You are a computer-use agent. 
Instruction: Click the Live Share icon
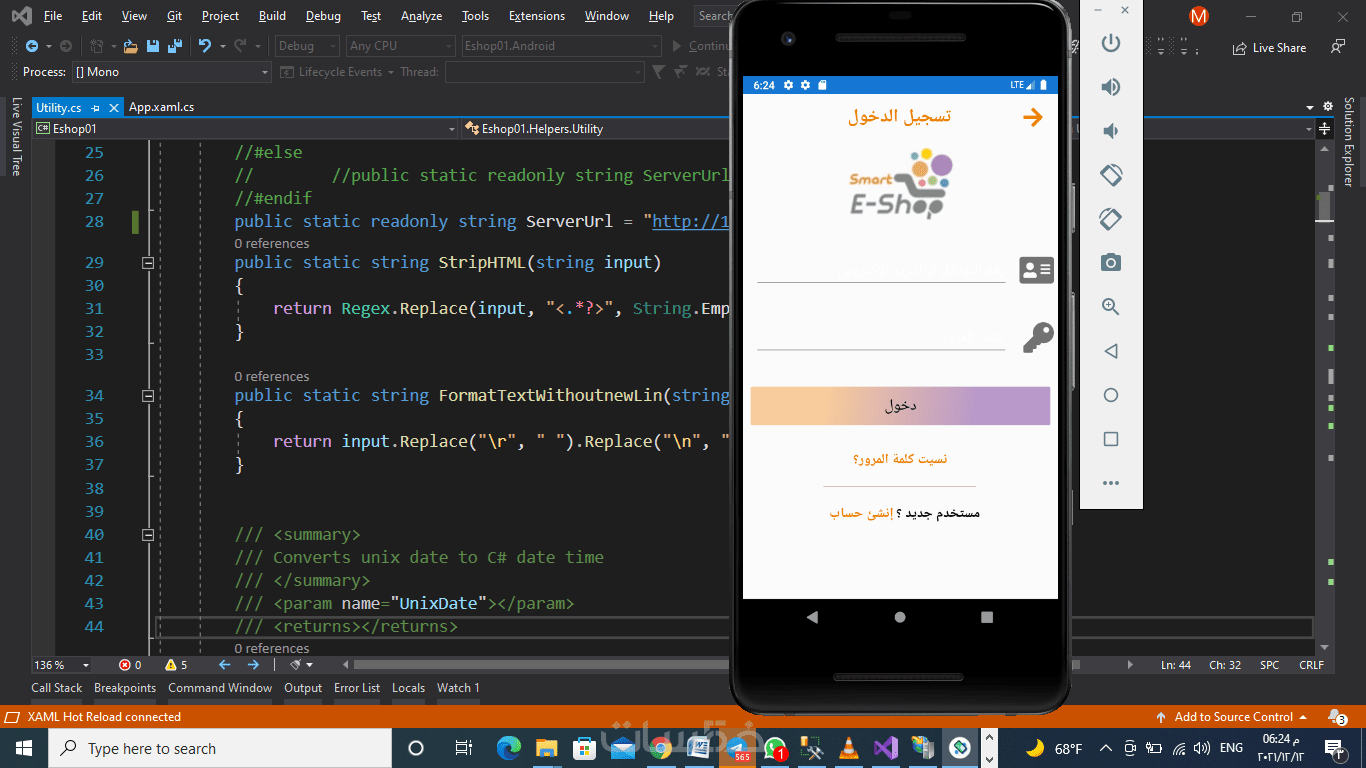[x=1269, y=47]
